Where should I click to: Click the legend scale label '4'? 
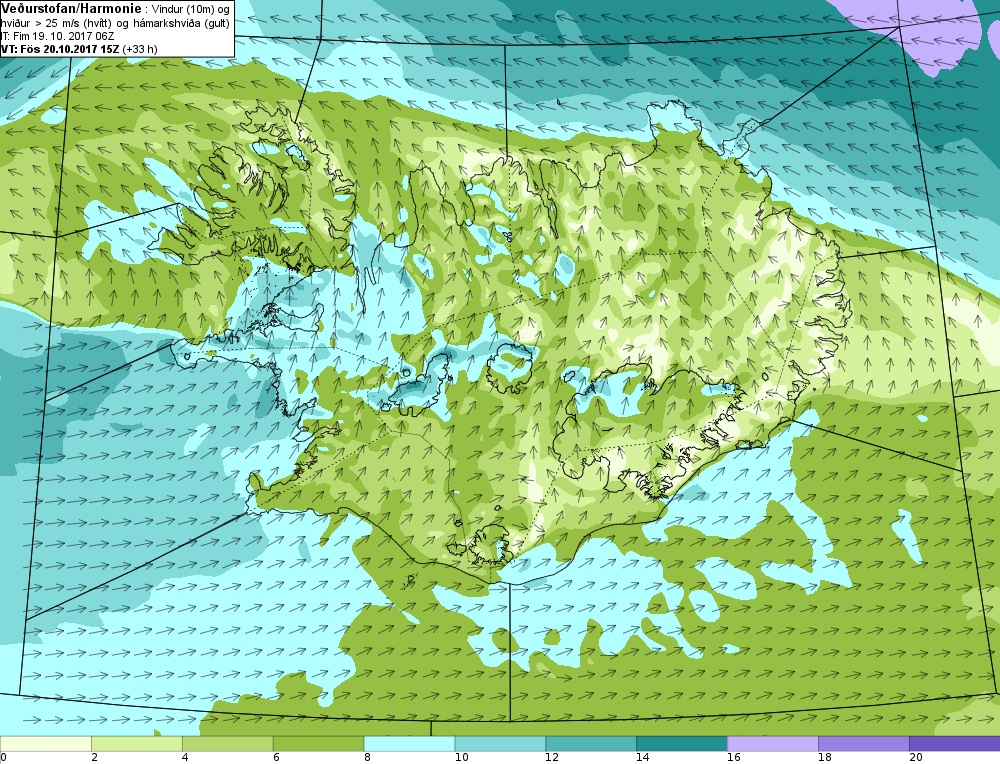click(186, 758)
